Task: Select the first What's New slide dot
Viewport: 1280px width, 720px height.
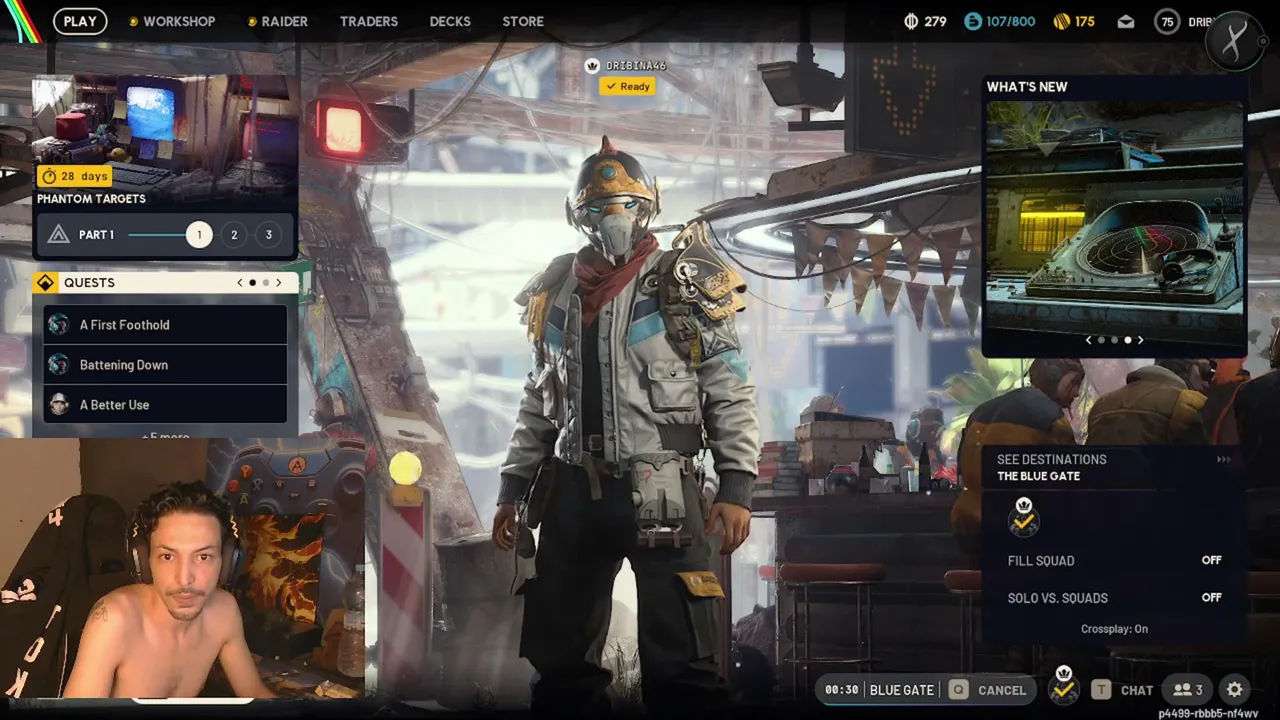Action: point(1102,340)
